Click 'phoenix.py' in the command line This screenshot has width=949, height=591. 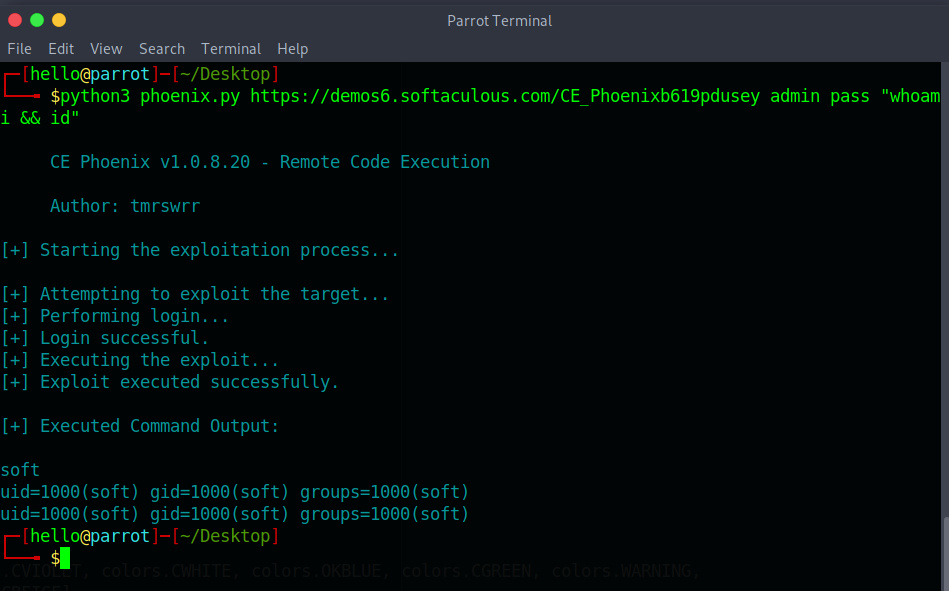(x=190, y=96)
